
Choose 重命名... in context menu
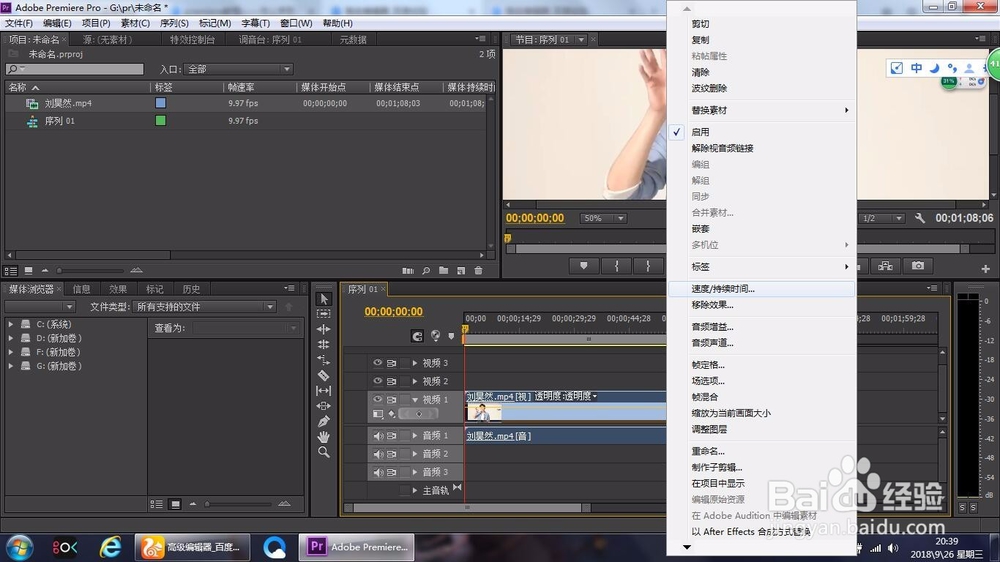pos(761,451)
